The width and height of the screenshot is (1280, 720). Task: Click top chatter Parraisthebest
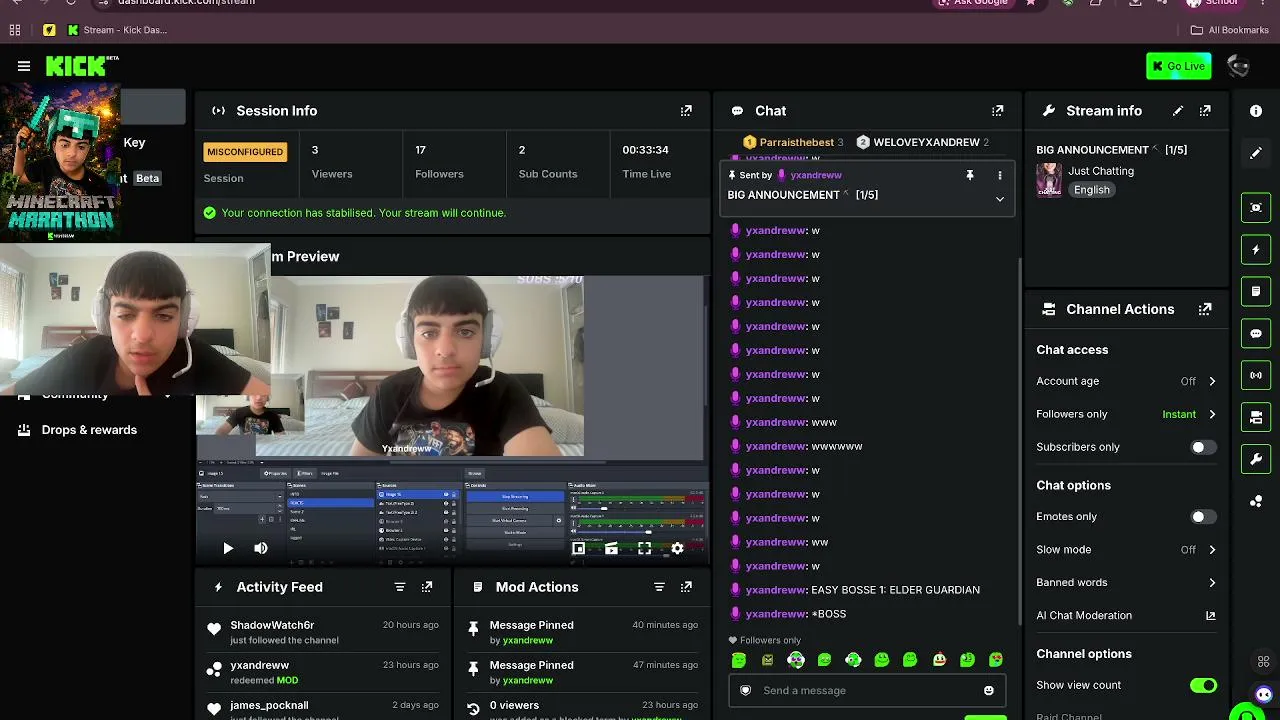(796, 142)
